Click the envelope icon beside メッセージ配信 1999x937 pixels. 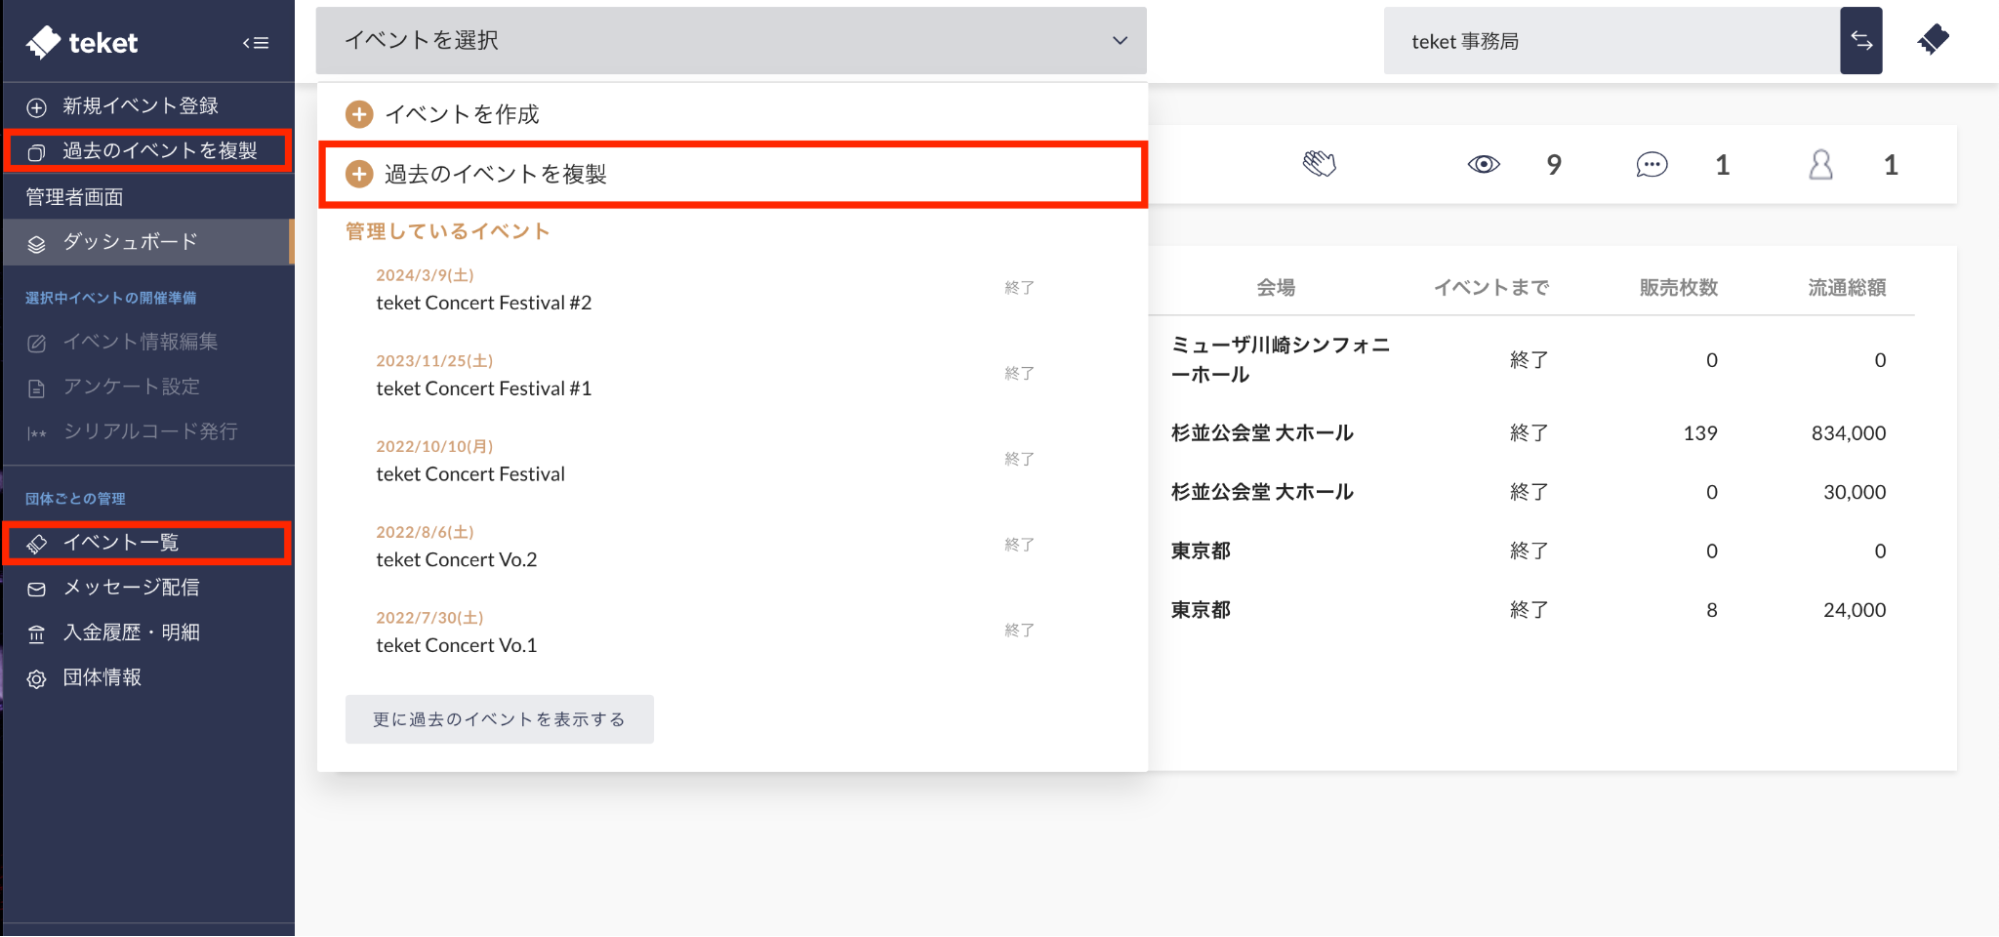37,589
